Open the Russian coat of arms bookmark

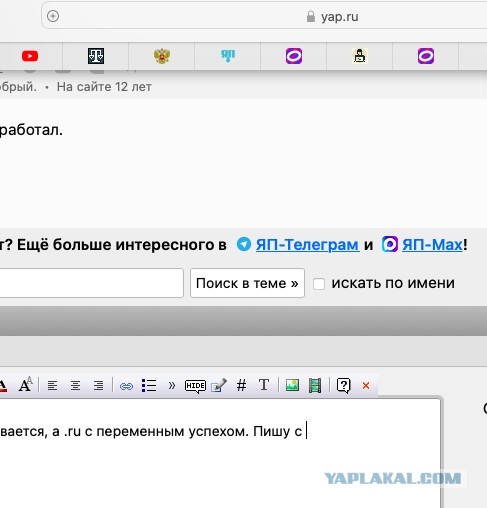pyautogui.click(x=162, y=56)
